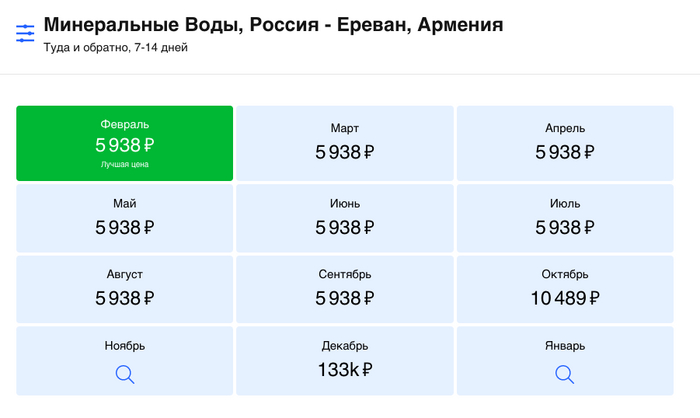Click the "Лучшая цена" best price label

tap(125, 164)
